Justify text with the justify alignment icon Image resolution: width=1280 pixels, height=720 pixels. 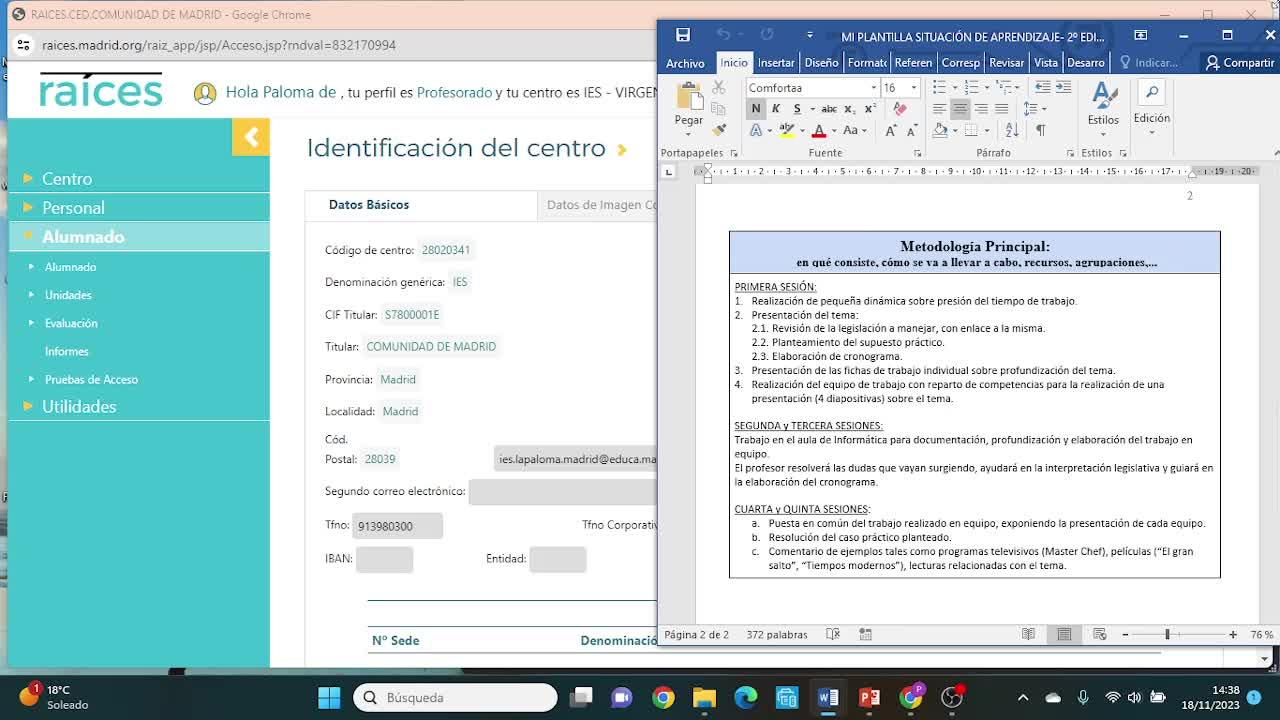(1001, 109)
